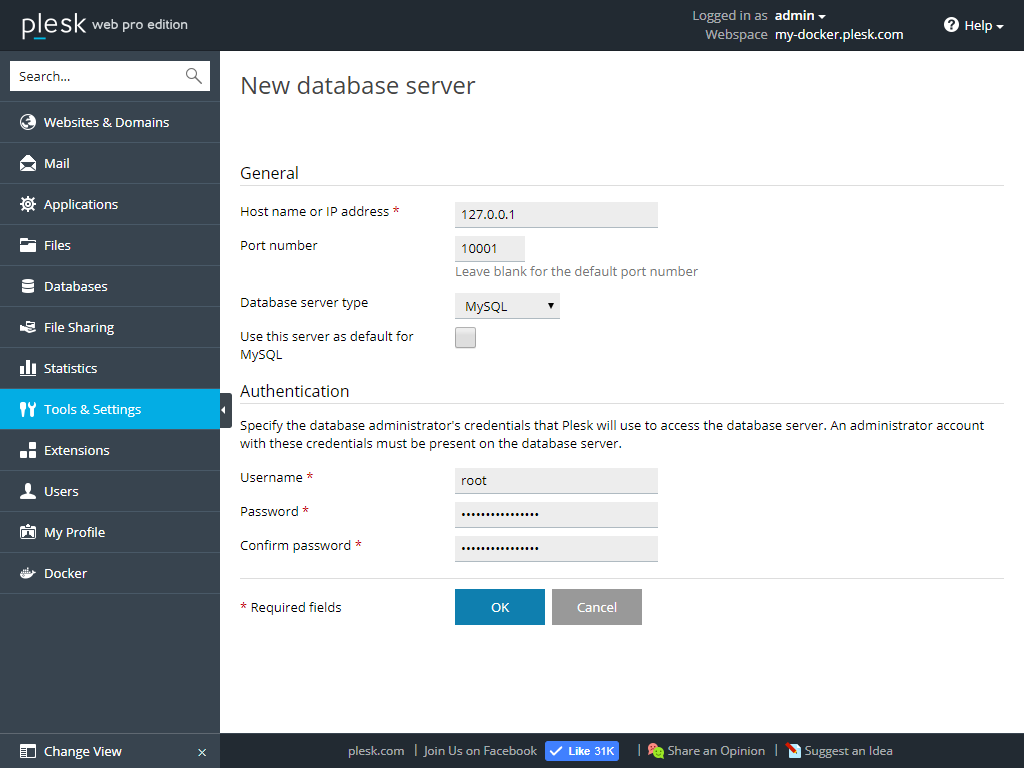Click the Host name or IP address field
1024x768 pixels.
(x=556, y=215)
